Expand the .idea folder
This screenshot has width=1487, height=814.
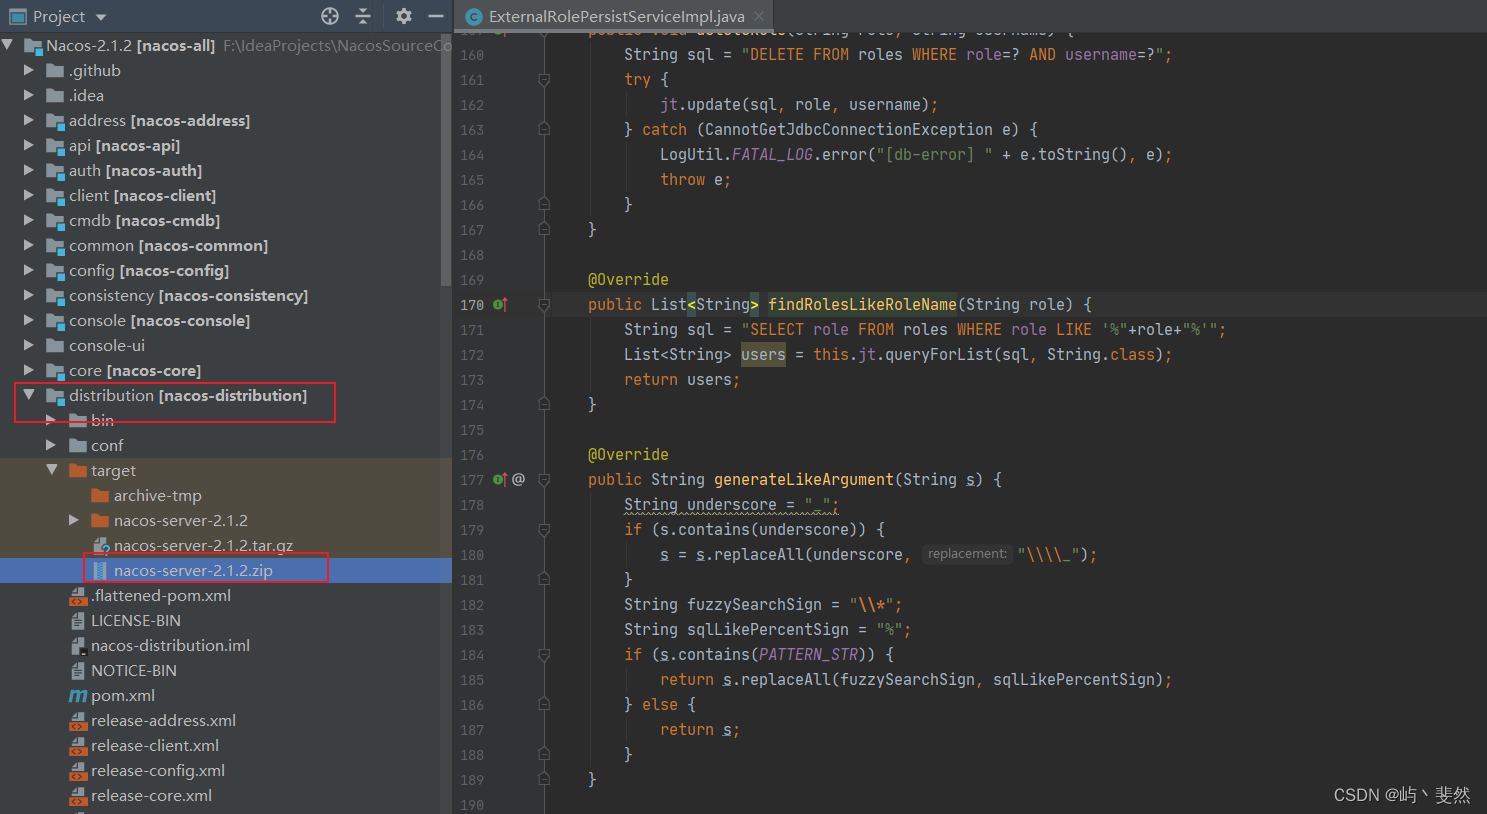click(x=29, y=95)
